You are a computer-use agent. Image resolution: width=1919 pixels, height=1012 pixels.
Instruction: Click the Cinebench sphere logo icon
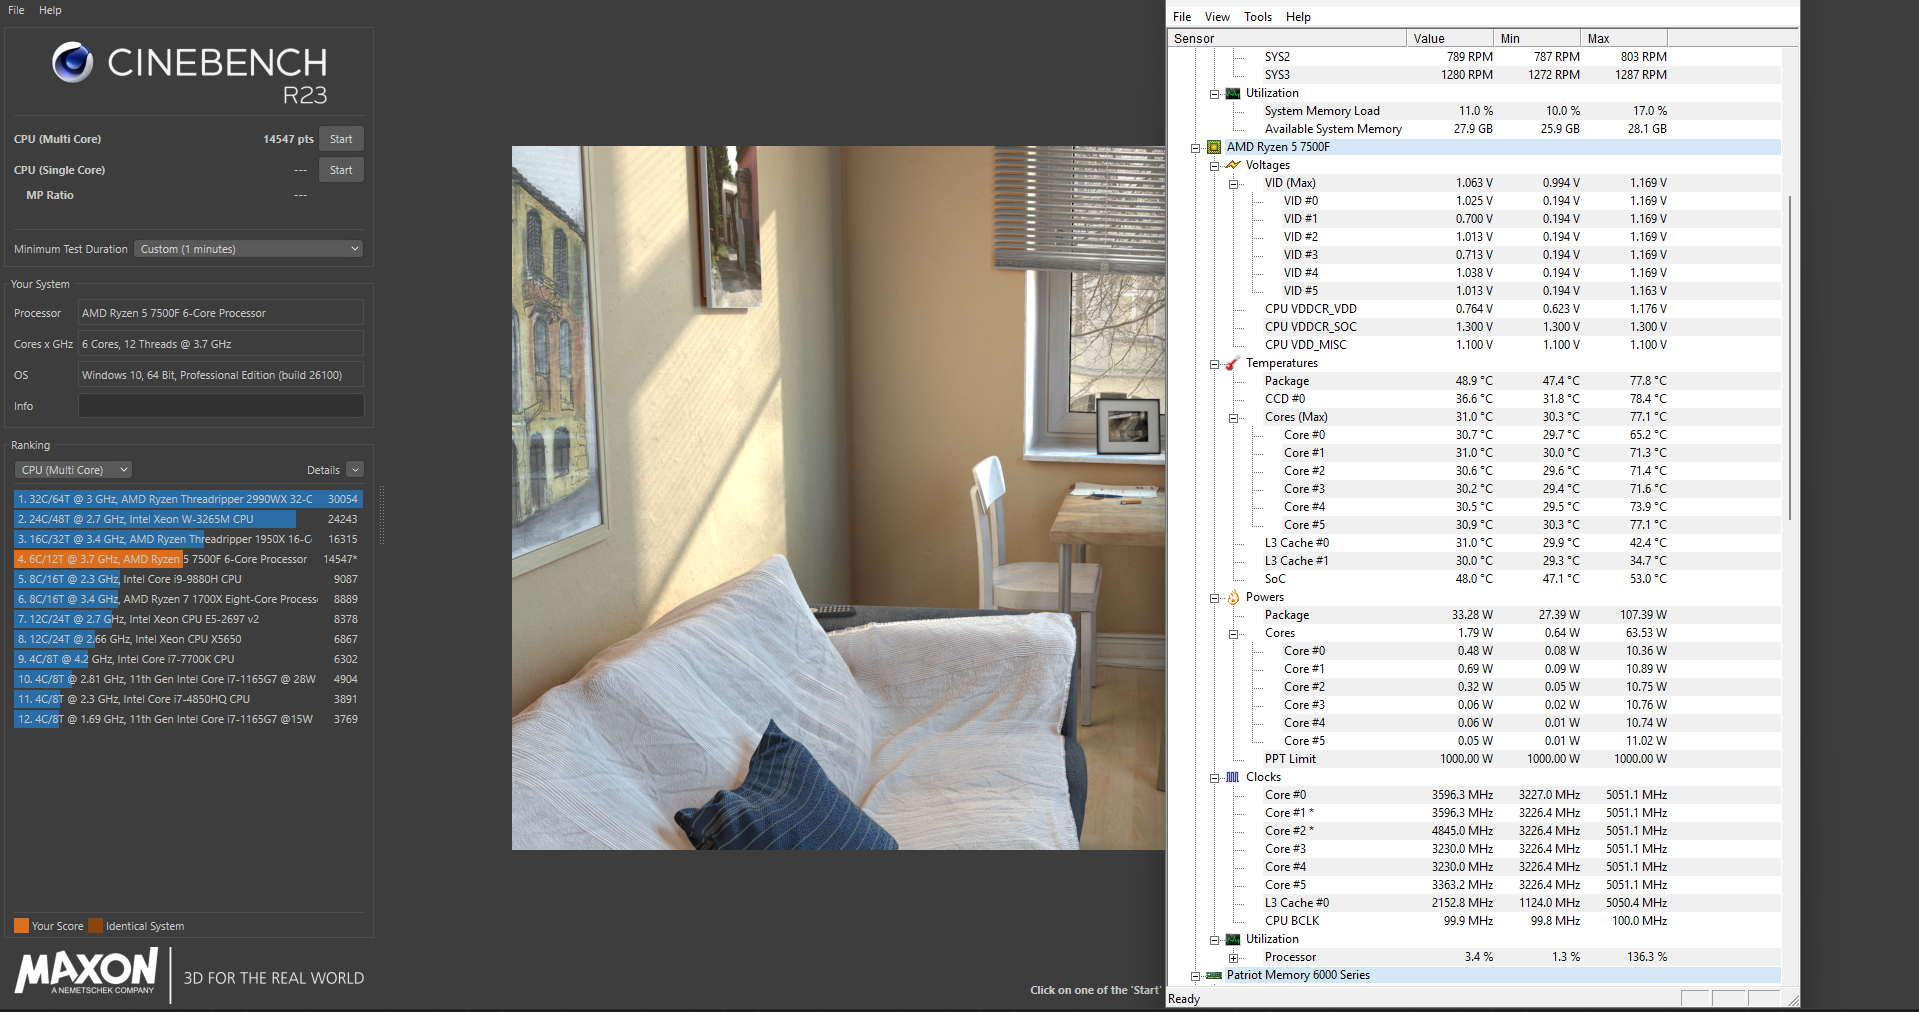(x=72, y=62)
